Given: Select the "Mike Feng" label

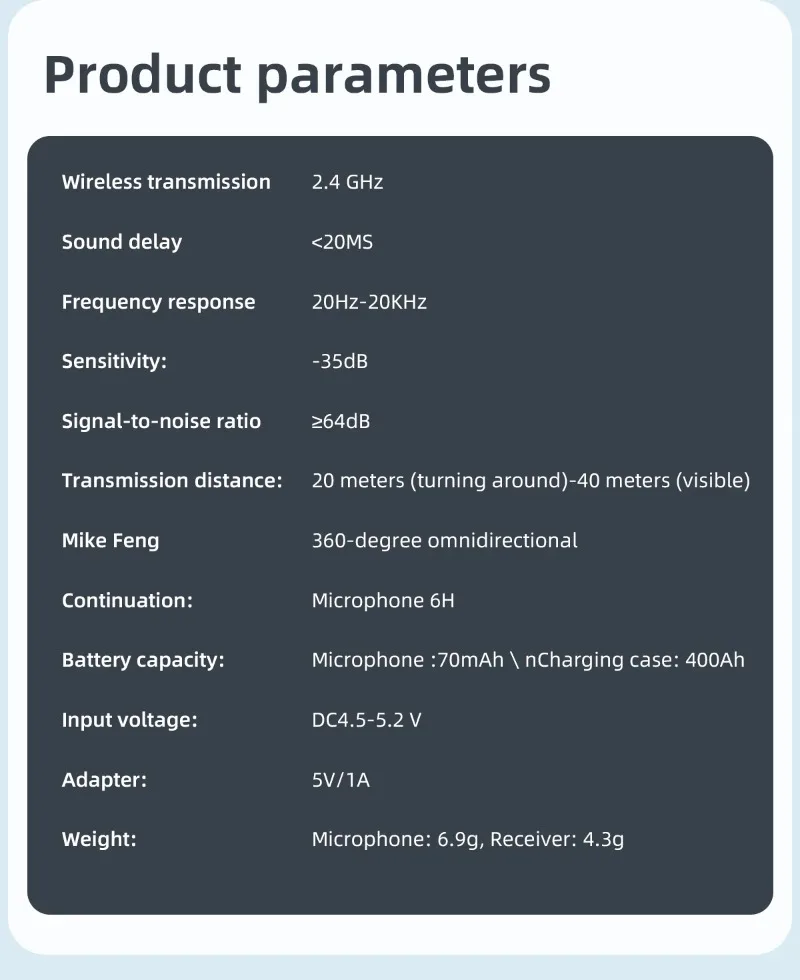Looking at the screenshot, I should click(110, 541).
